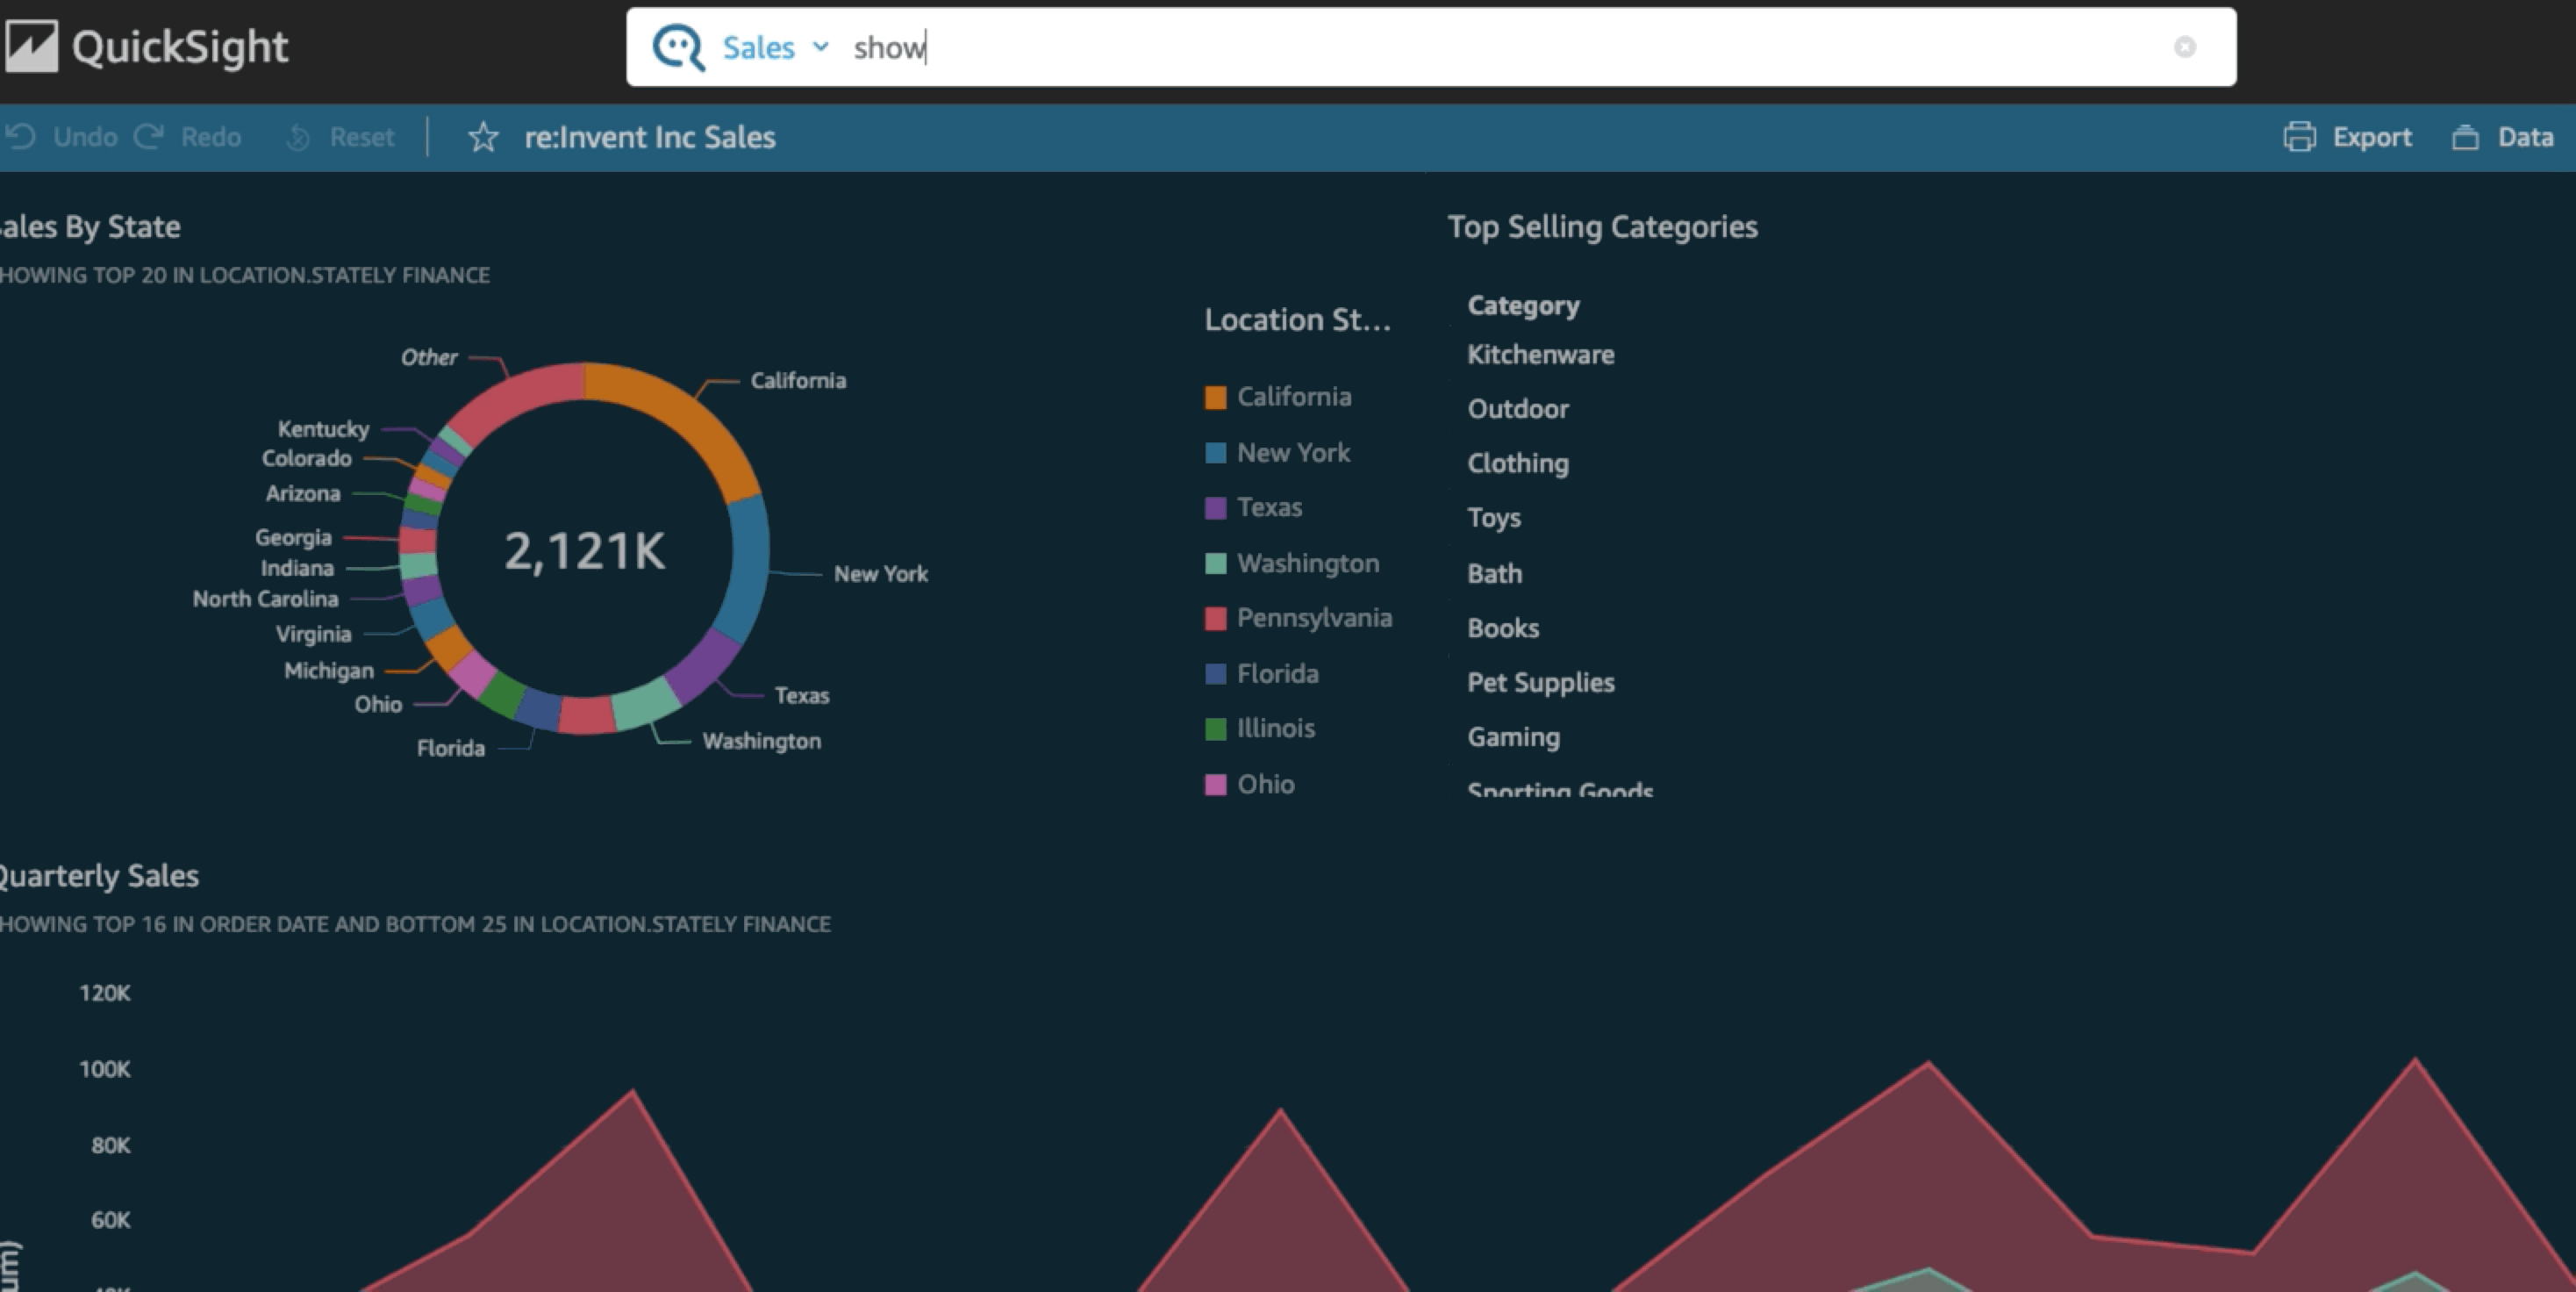
Task: Click the Kentucky donut chart label
Action: pyautogui.click(x=323, y=429)
